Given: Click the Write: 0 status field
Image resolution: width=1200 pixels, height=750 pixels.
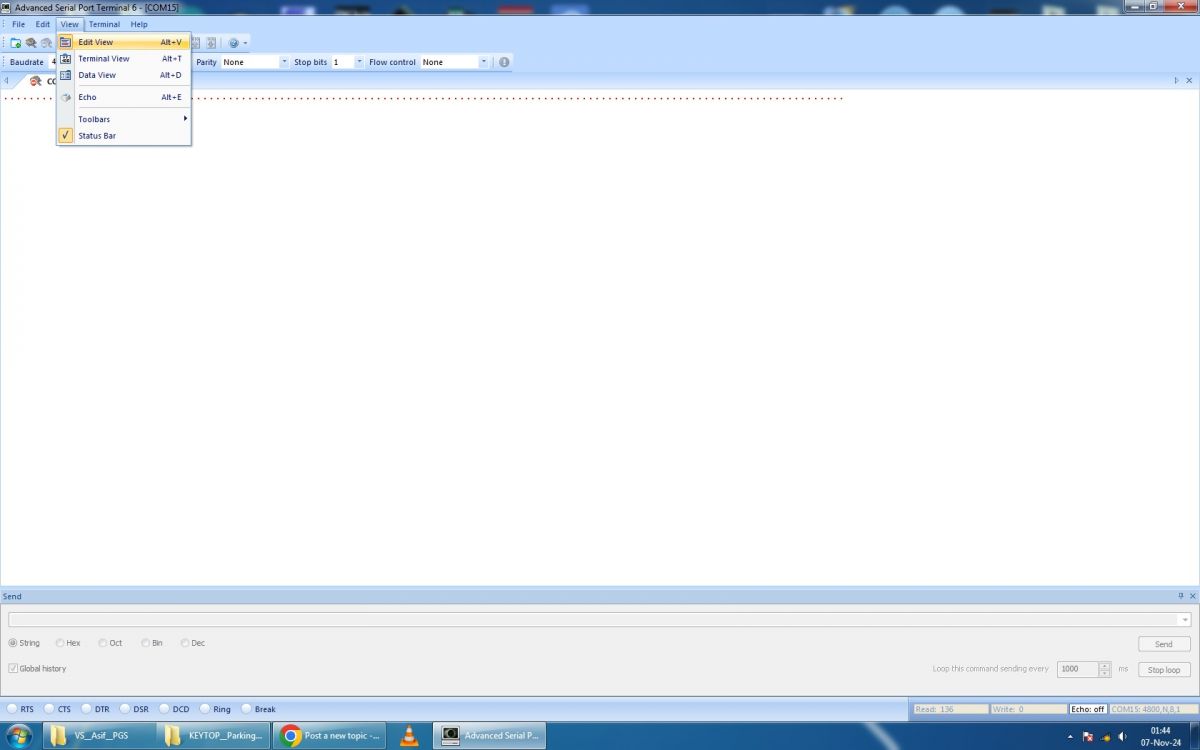Looking at the screenshot, I should (1028, 709).
